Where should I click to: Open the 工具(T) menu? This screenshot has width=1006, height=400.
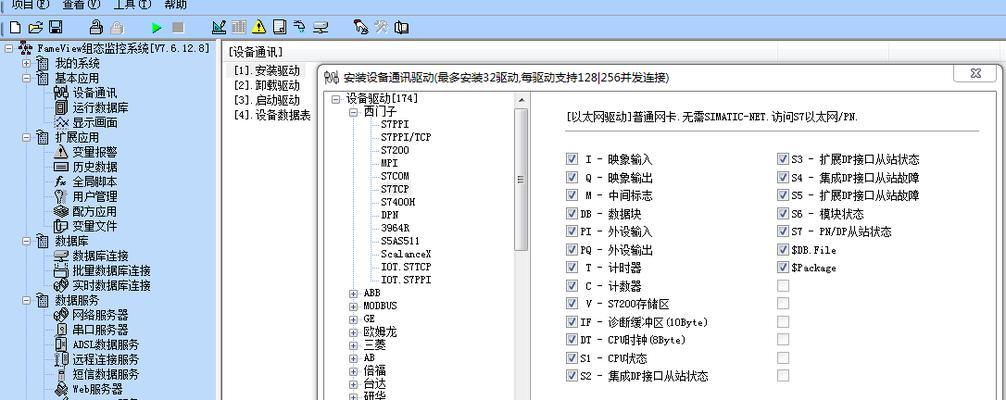click(132, 4)
